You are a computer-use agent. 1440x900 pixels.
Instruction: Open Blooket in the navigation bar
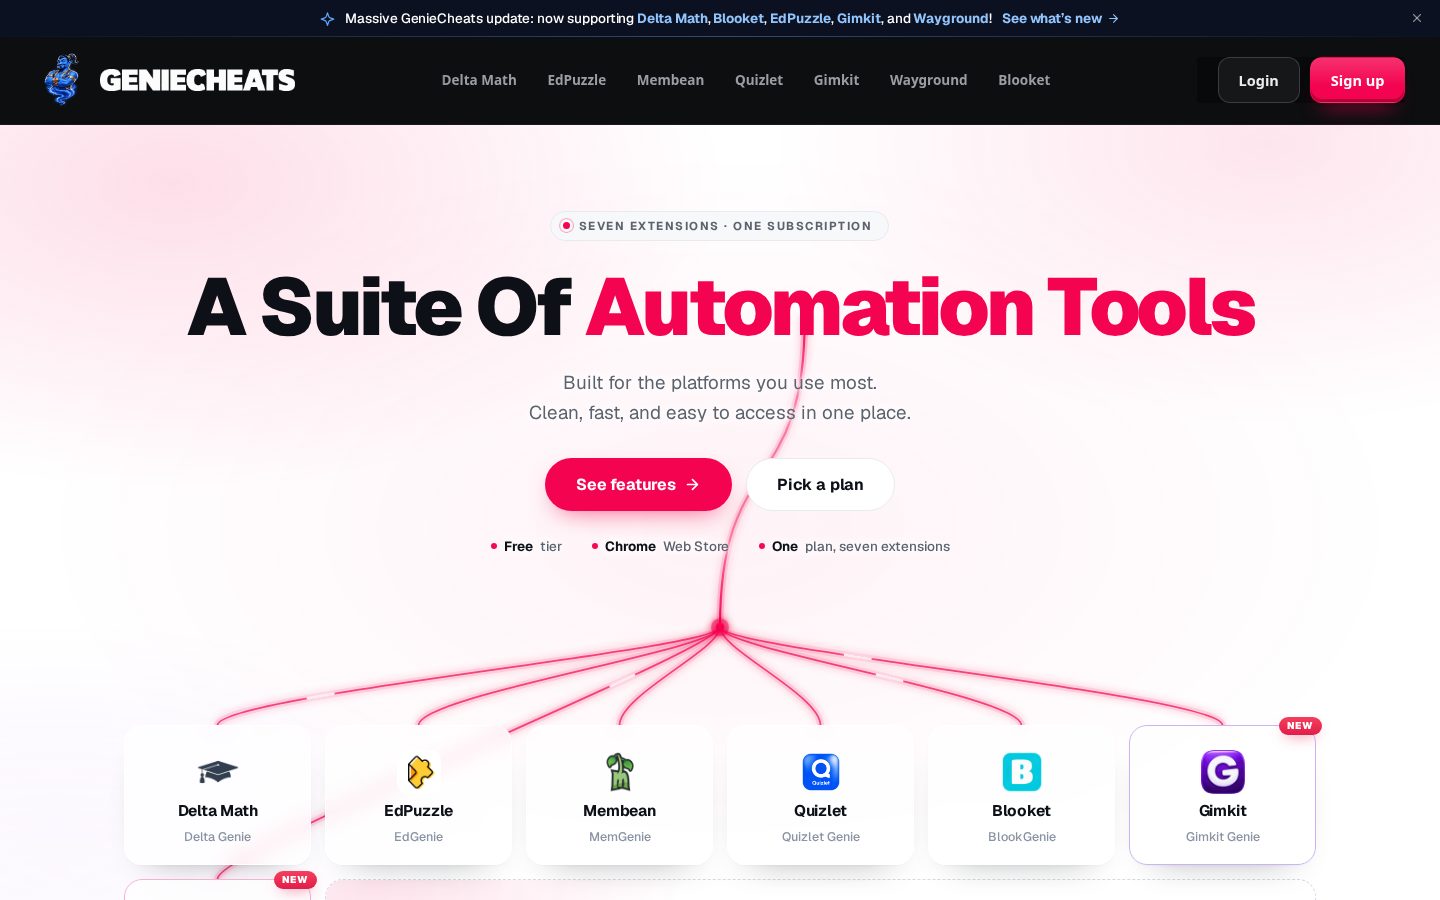pos(1024,80)
